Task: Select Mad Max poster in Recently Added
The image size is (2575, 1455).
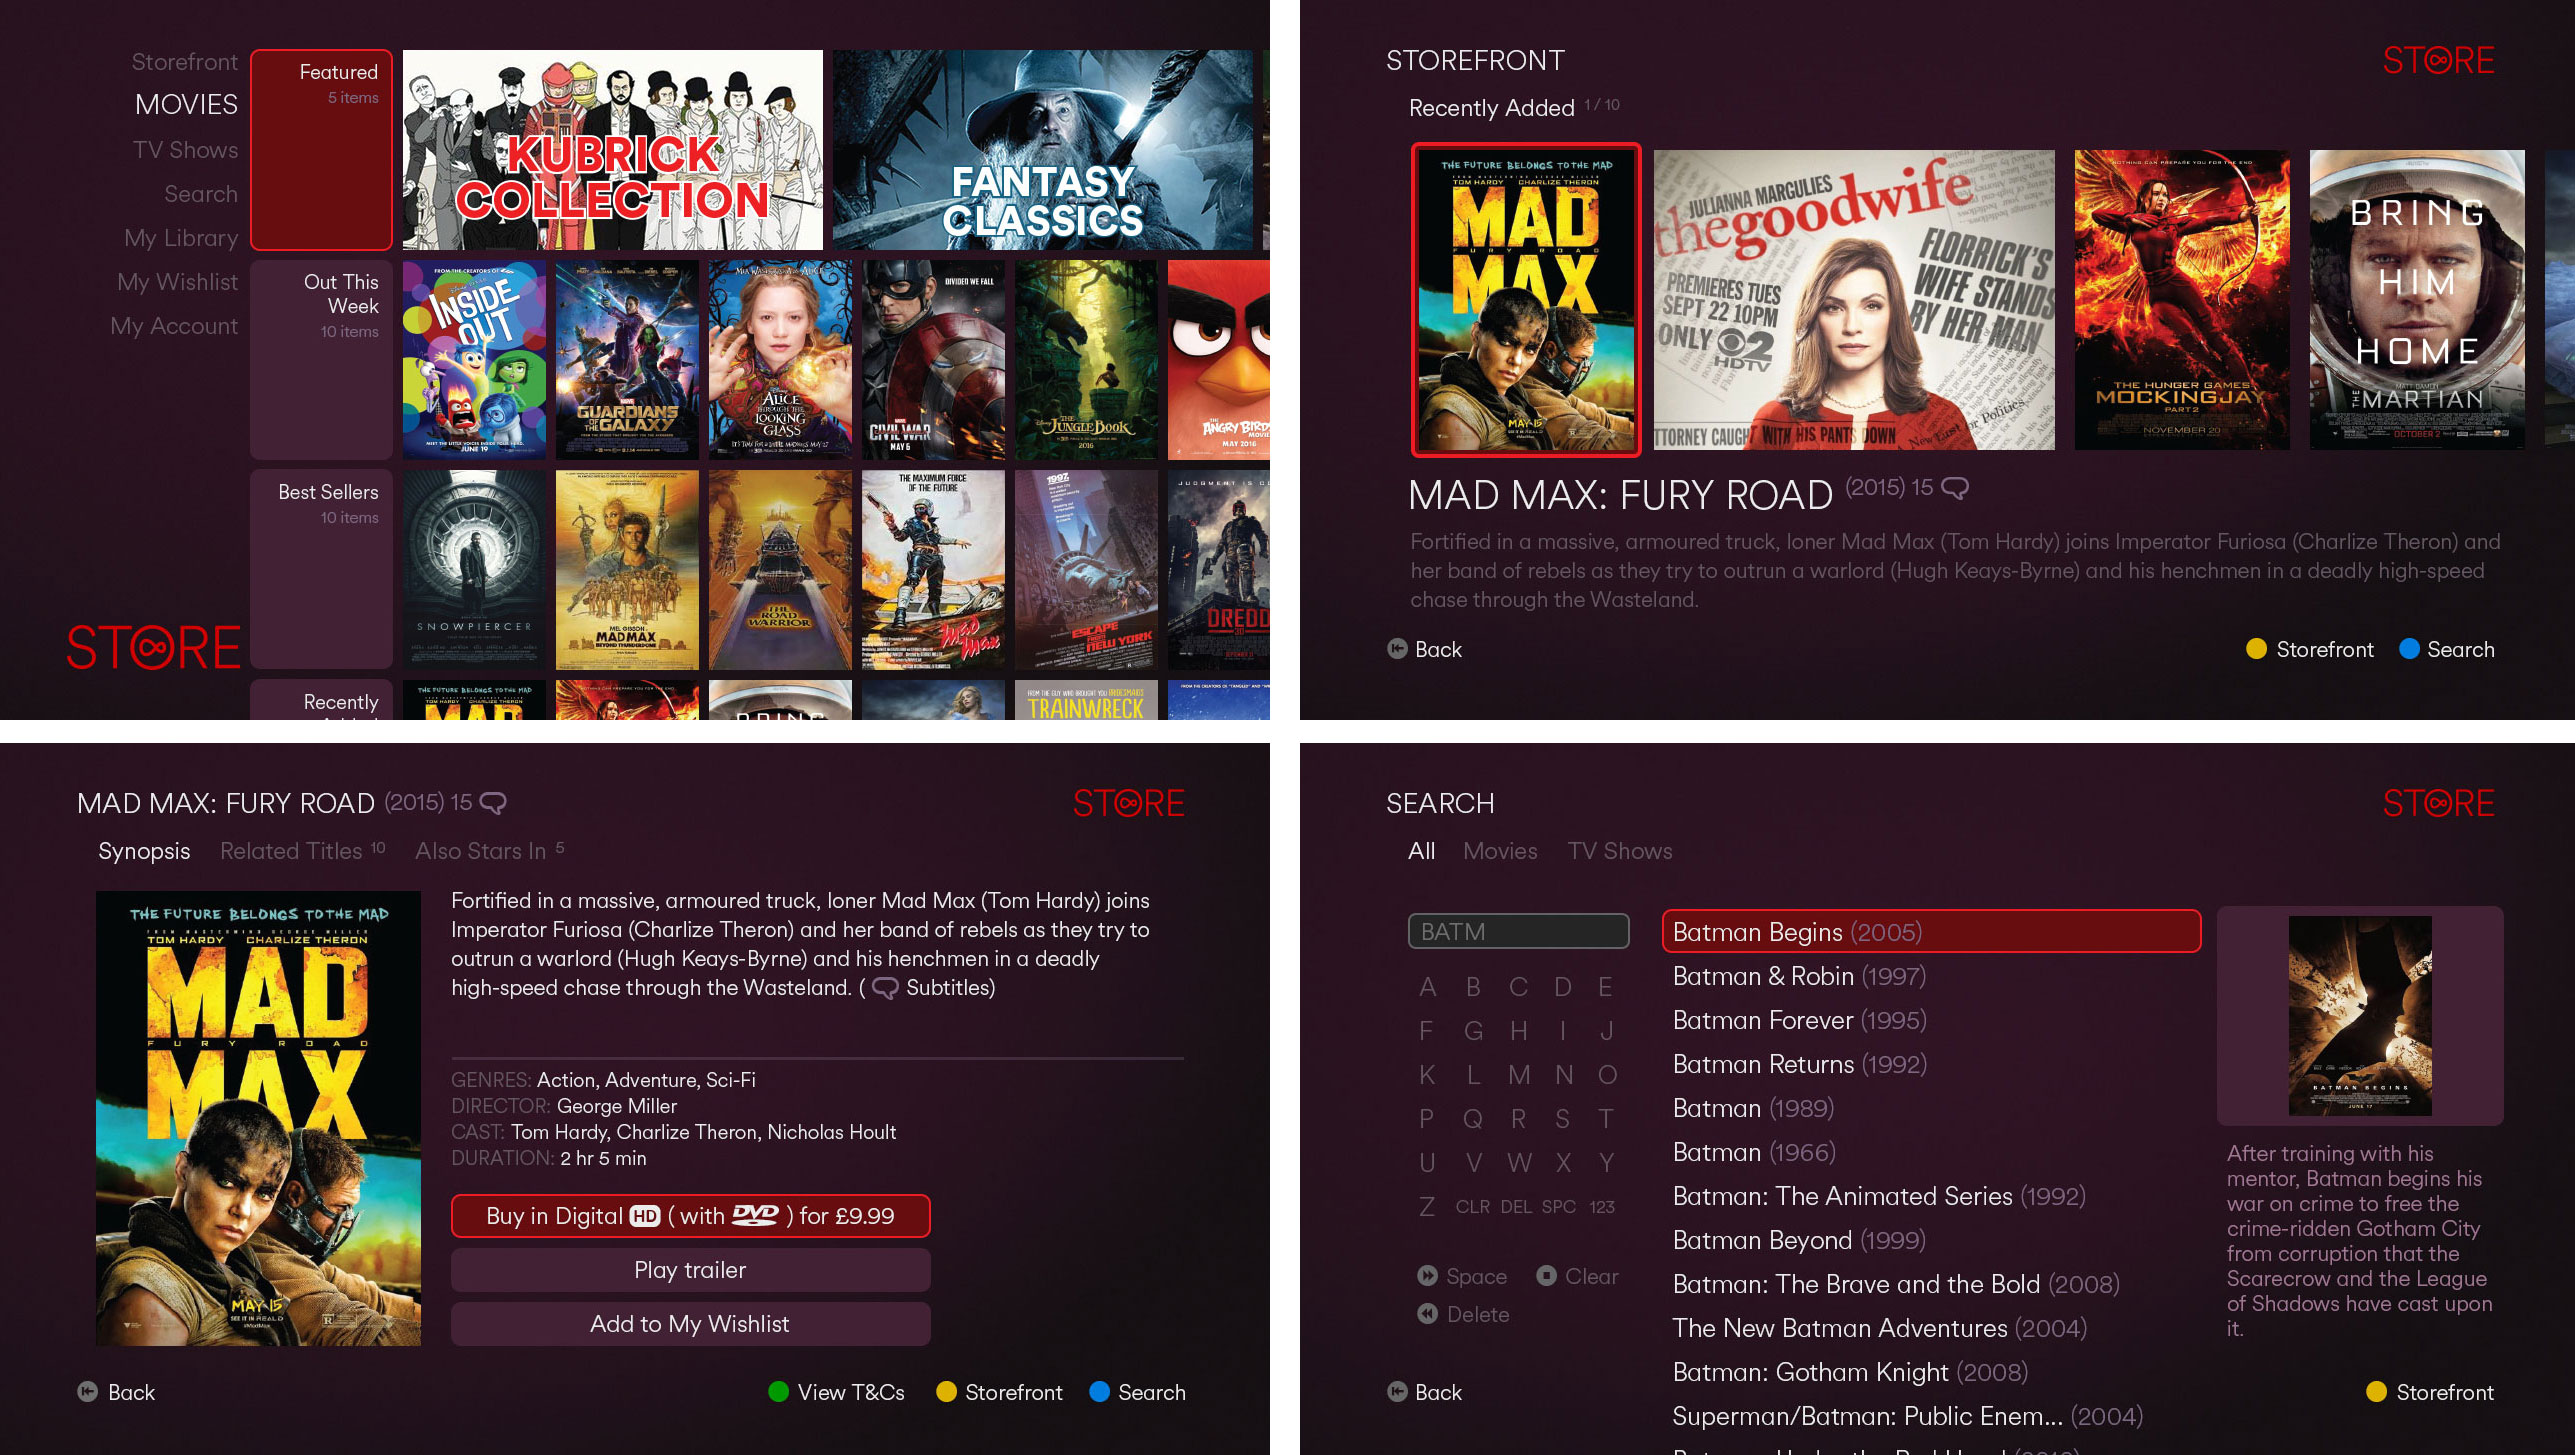Action: pos(1526,300)
